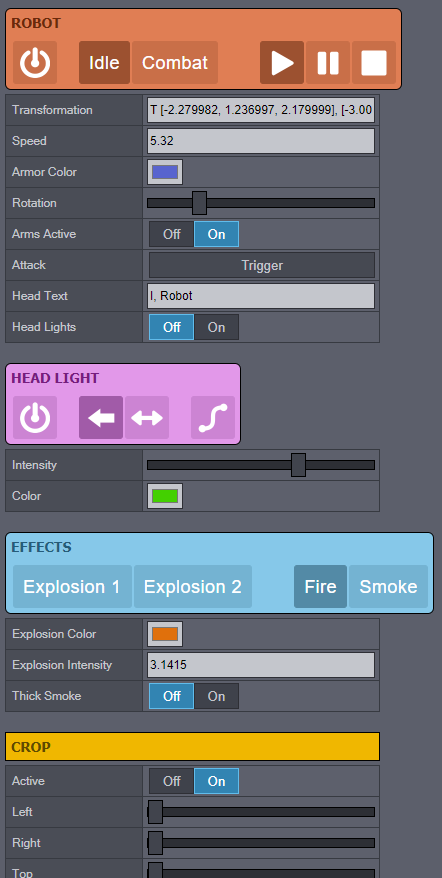Click the Robot power icon
Screen dimensions: 442x878
point(35,63)
